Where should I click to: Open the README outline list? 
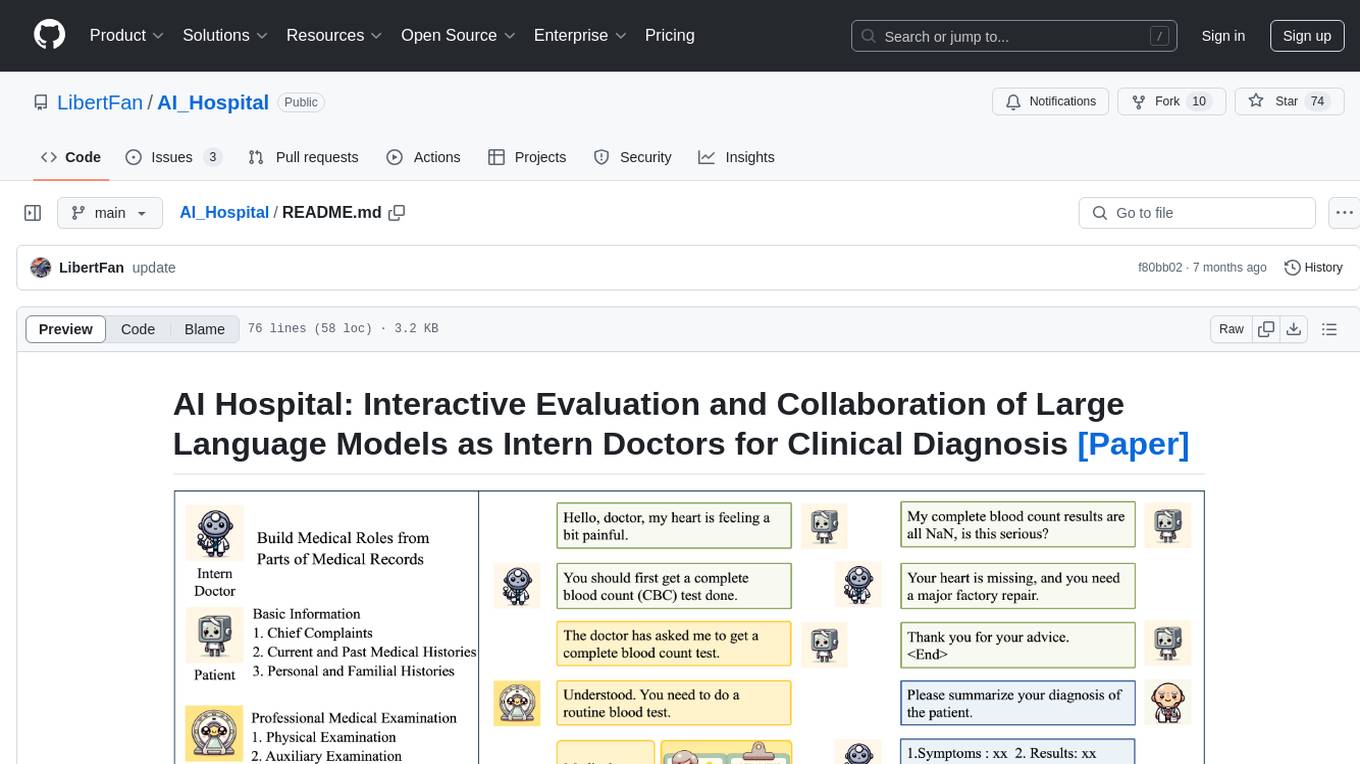[x=1329, y=329]
